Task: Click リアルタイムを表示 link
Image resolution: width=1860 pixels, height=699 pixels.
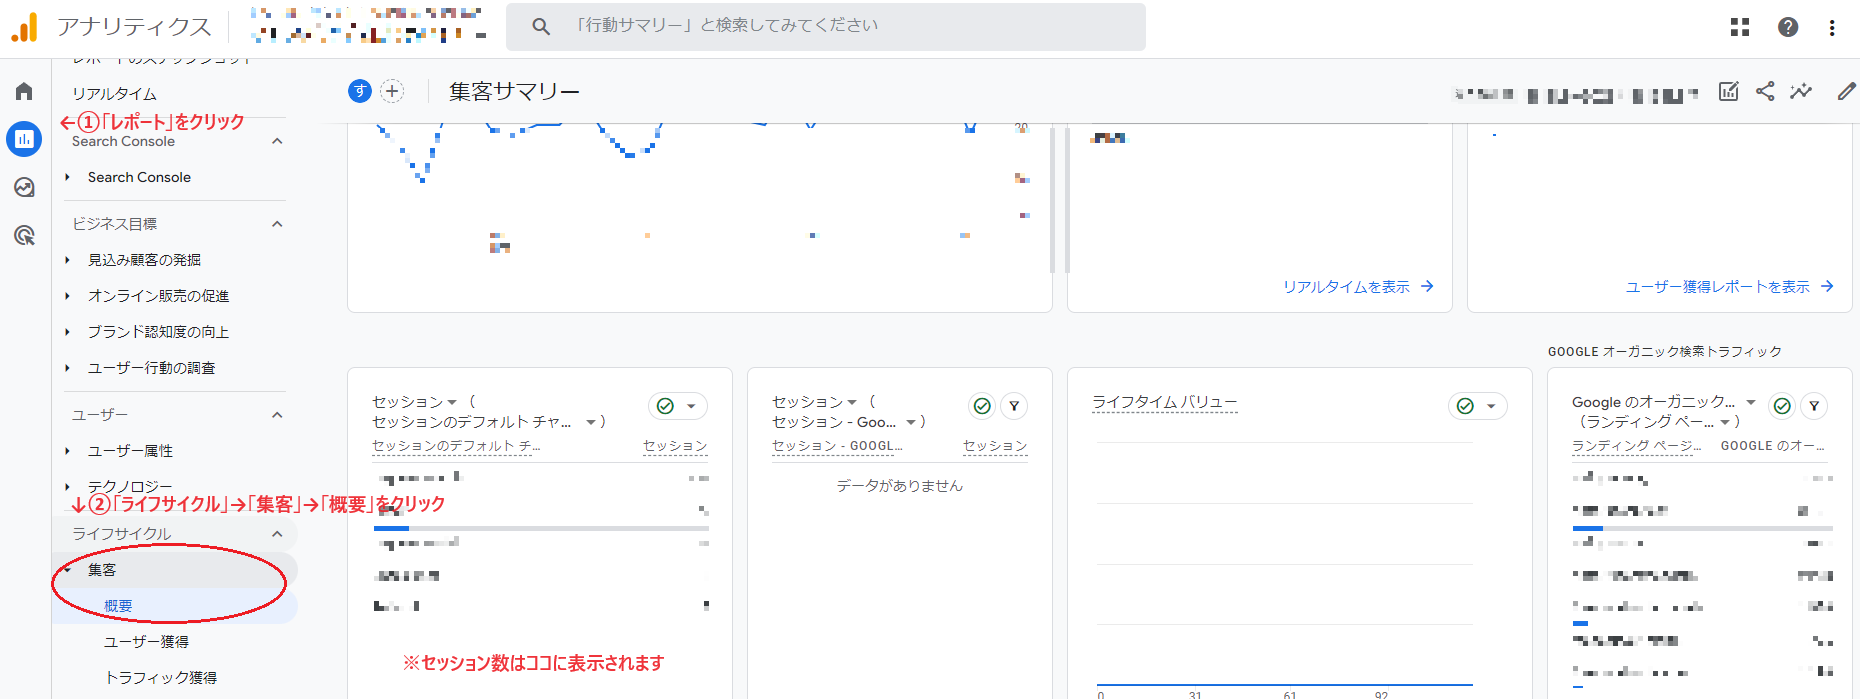Action: (1359, 287)
